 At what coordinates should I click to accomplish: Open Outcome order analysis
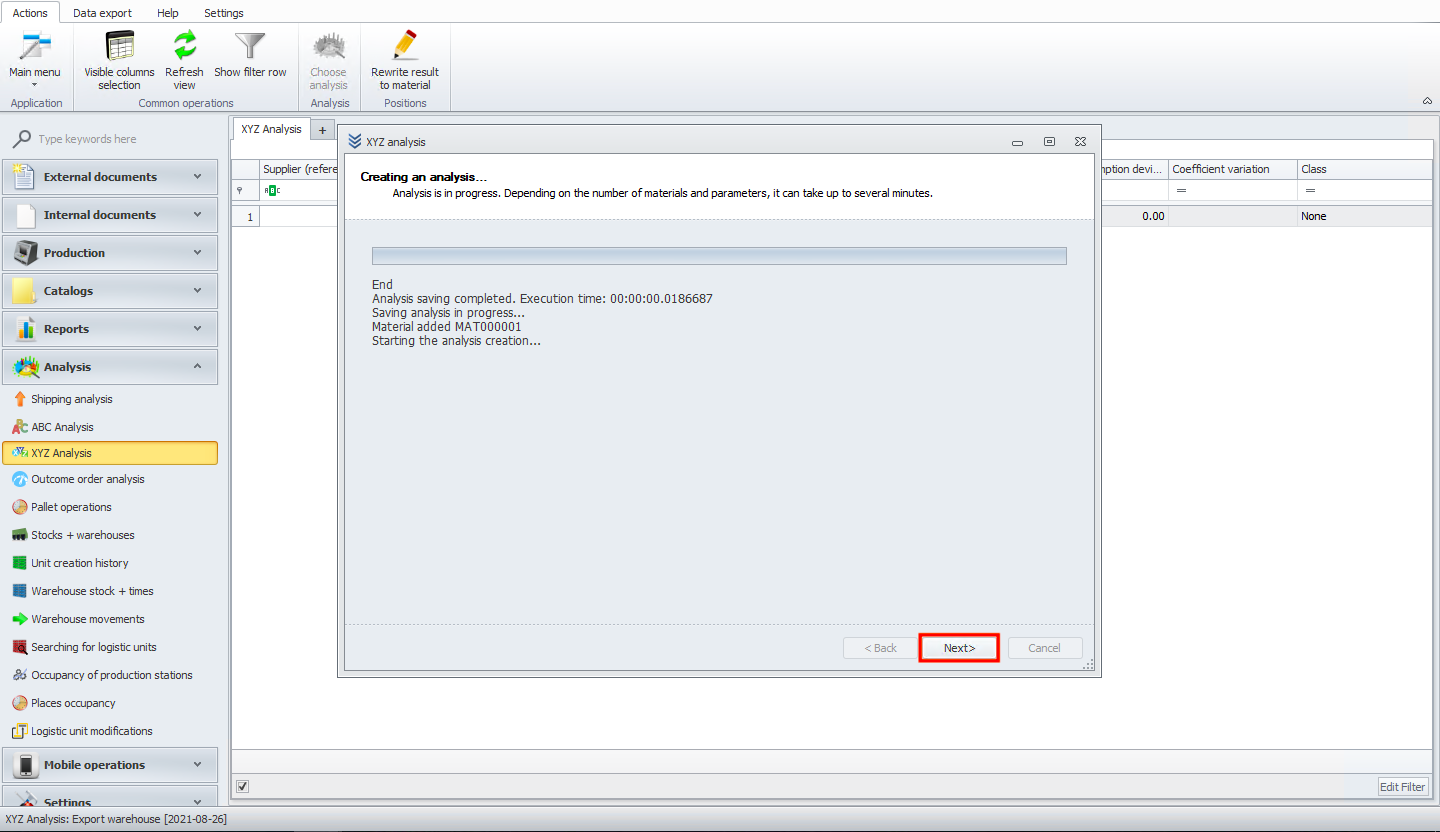coord(88,479)
